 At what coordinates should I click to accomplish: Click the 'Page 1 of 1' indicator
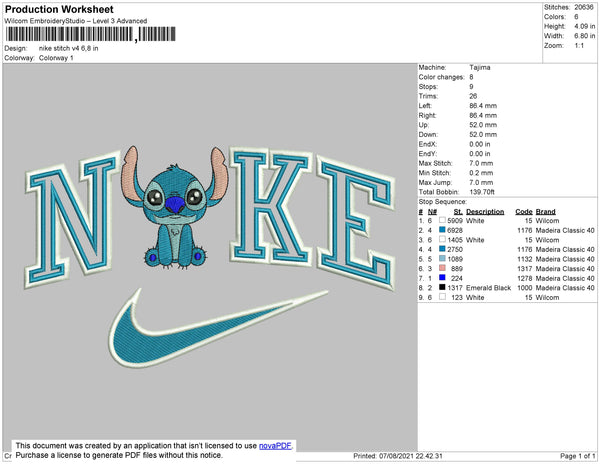[577, 456]
